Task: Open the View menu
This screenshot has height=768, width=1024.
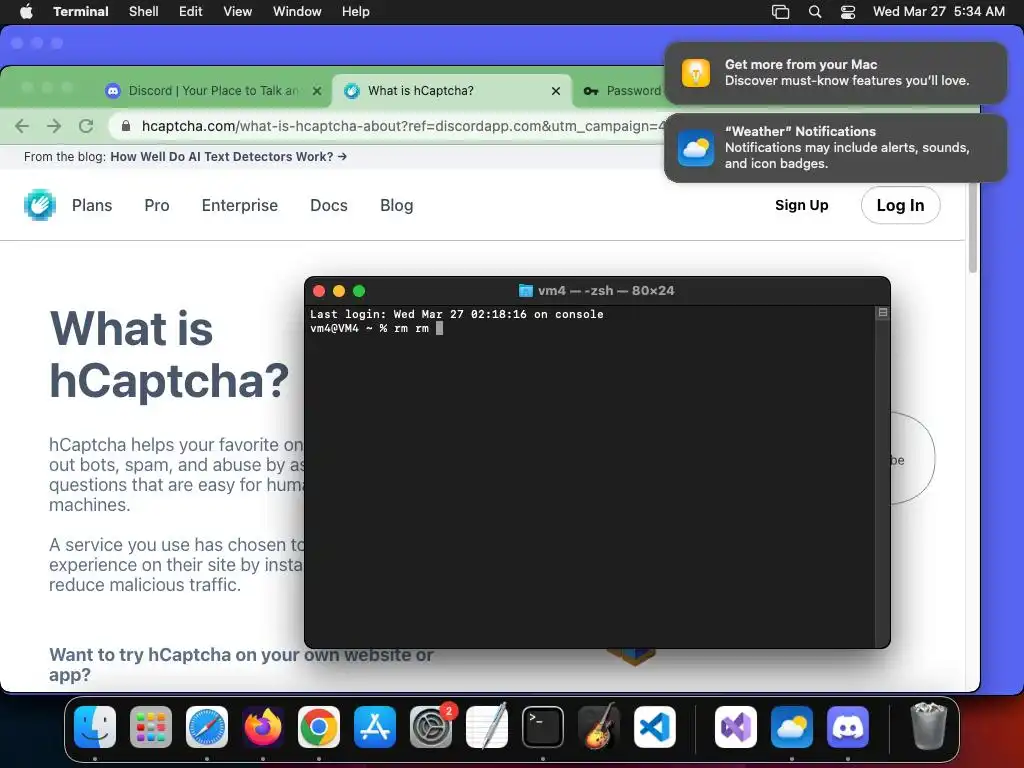Action: 238,12
